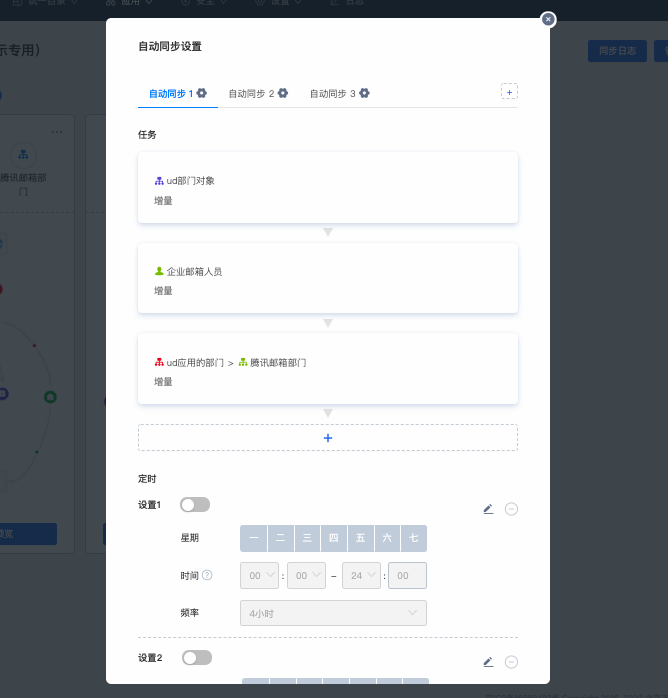Viewport: 668px width, 698px height.
Task: Open gear settings for 自动同步 3
Action: coord(364,93)
